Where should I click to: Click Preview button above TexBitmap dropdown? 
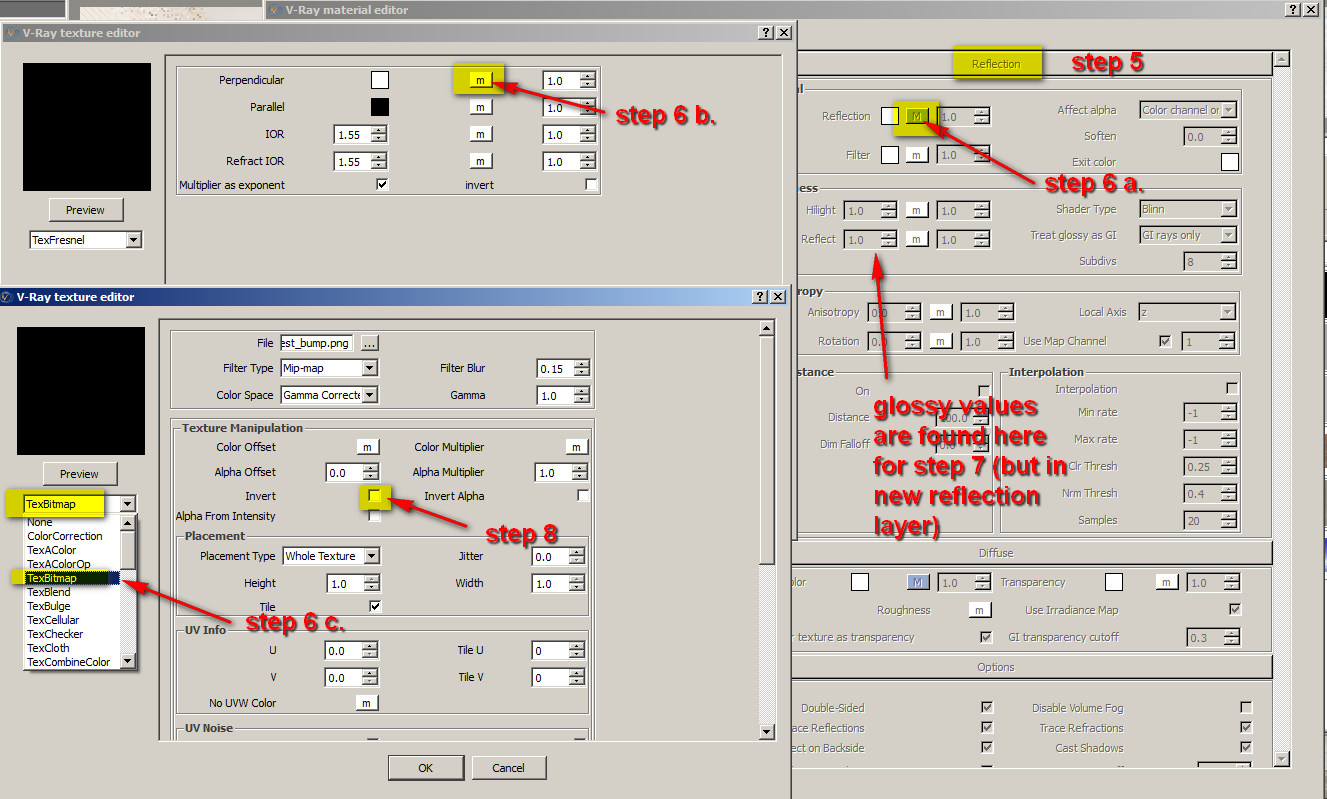[x=79, y=474]
